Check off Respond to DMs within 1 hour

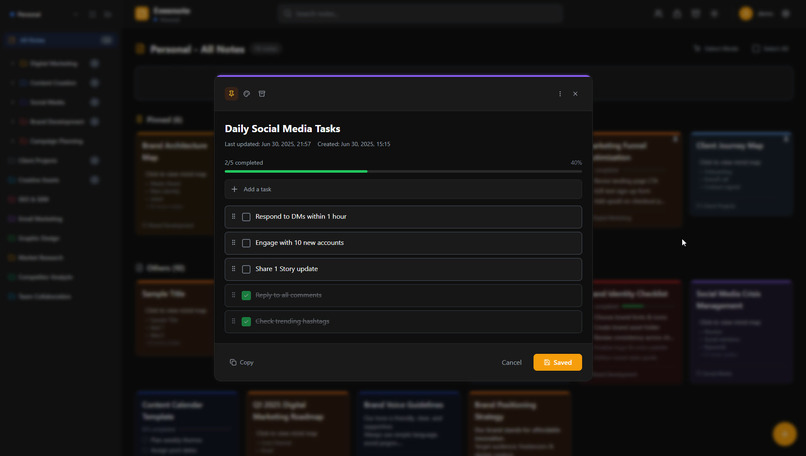click(246, 217)
